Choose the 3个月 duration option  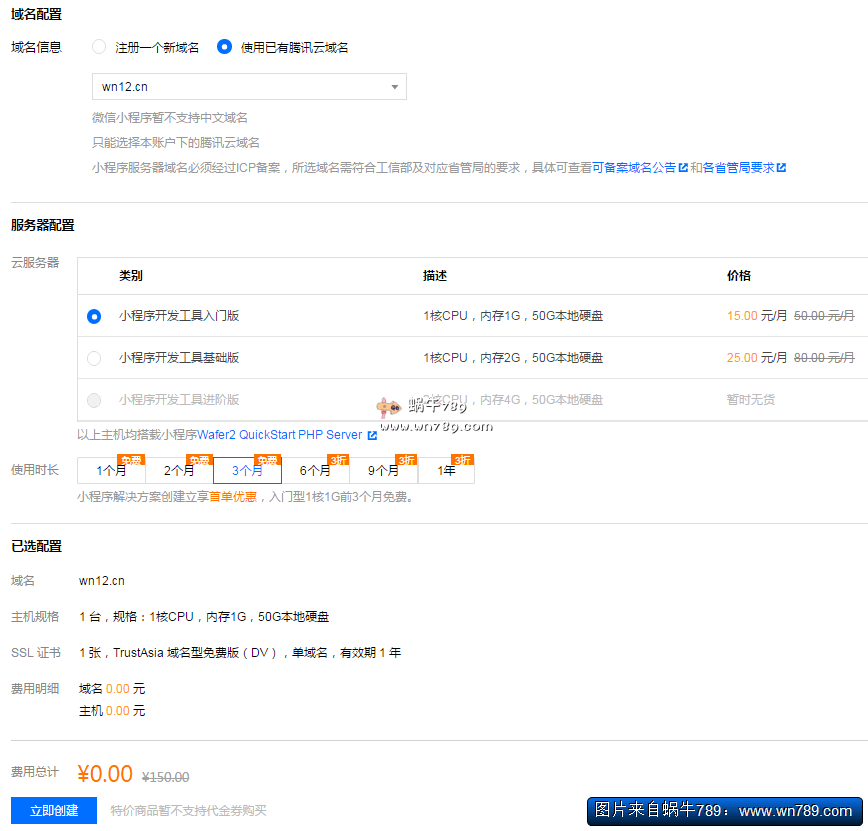(247, 470)
